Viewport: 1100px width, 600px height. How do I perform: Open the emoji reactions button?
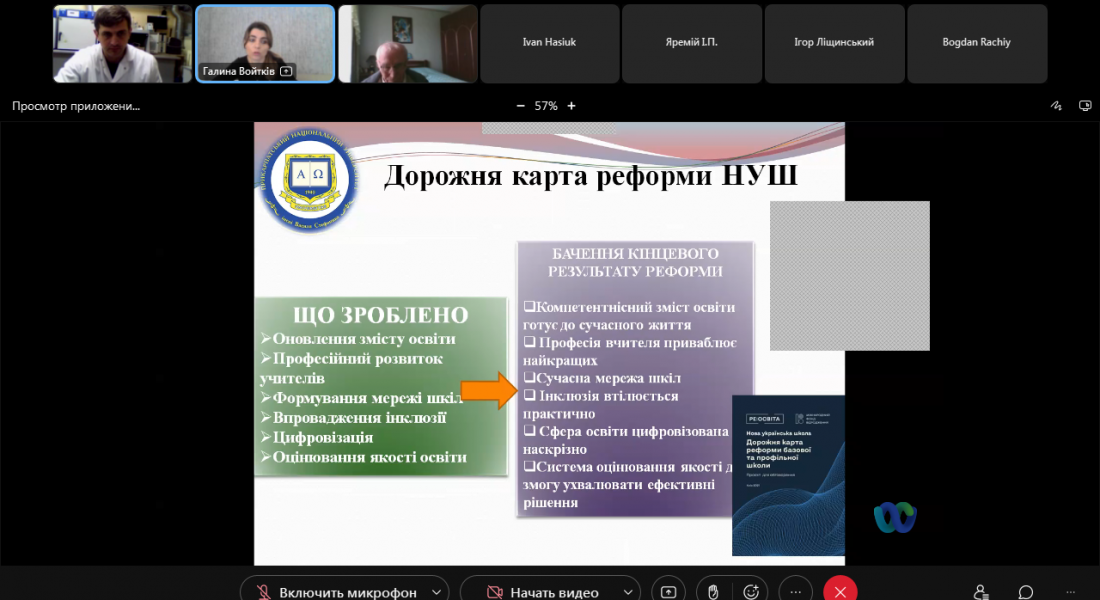click(x=752, y=591)
